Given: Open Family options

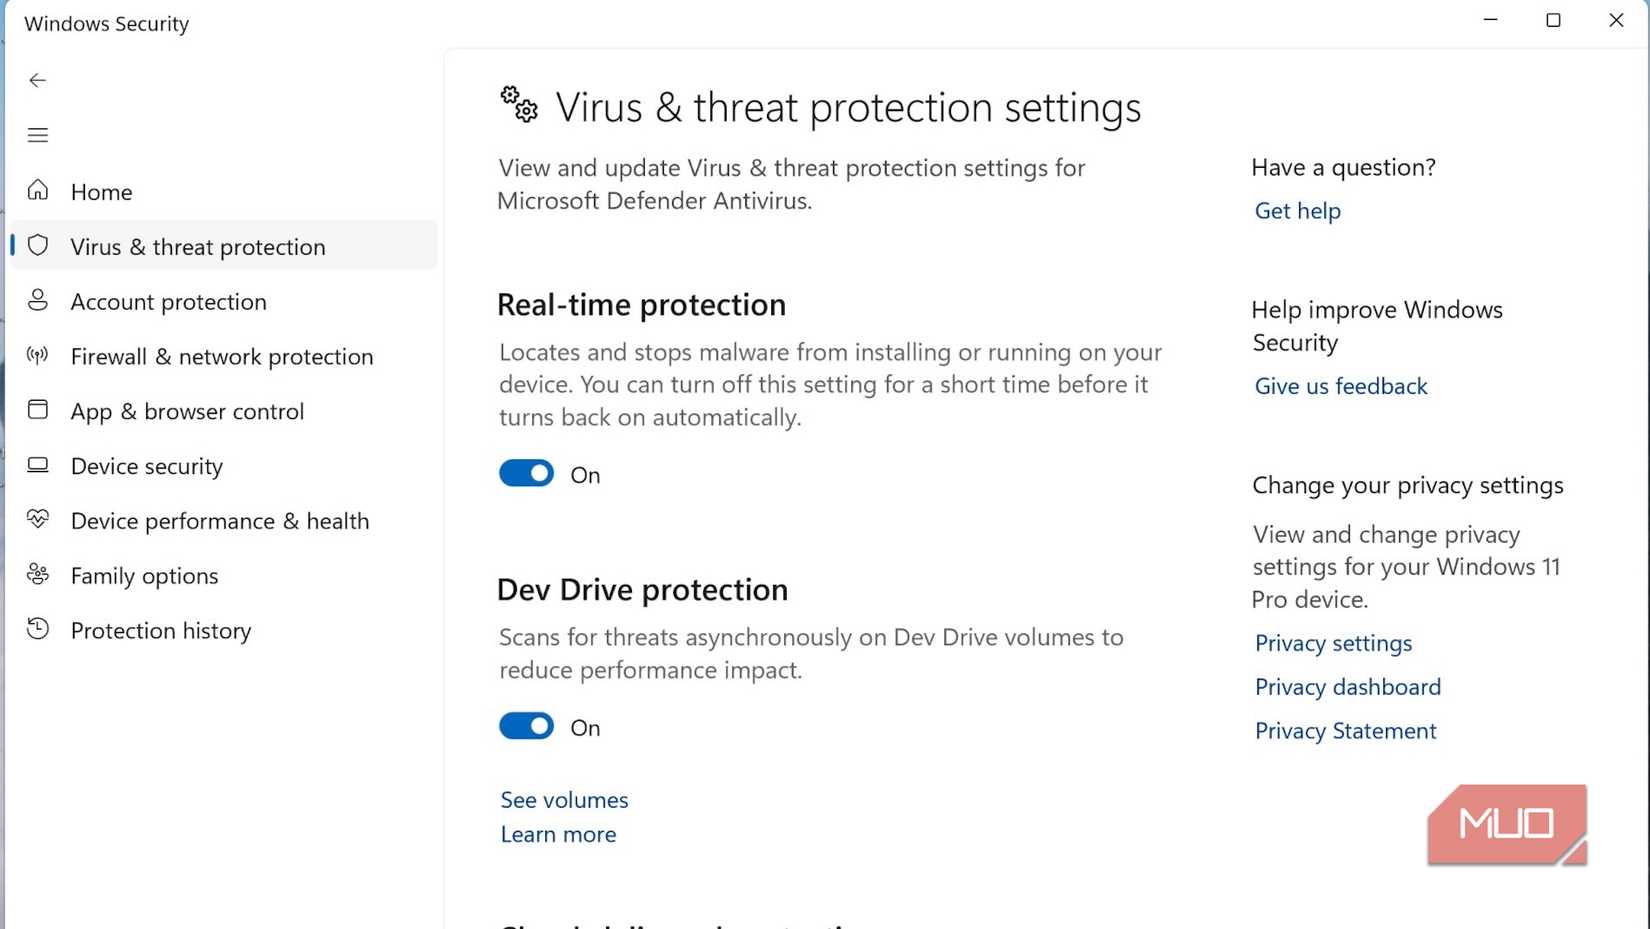Looking at the screenshot, I should 144,575.
